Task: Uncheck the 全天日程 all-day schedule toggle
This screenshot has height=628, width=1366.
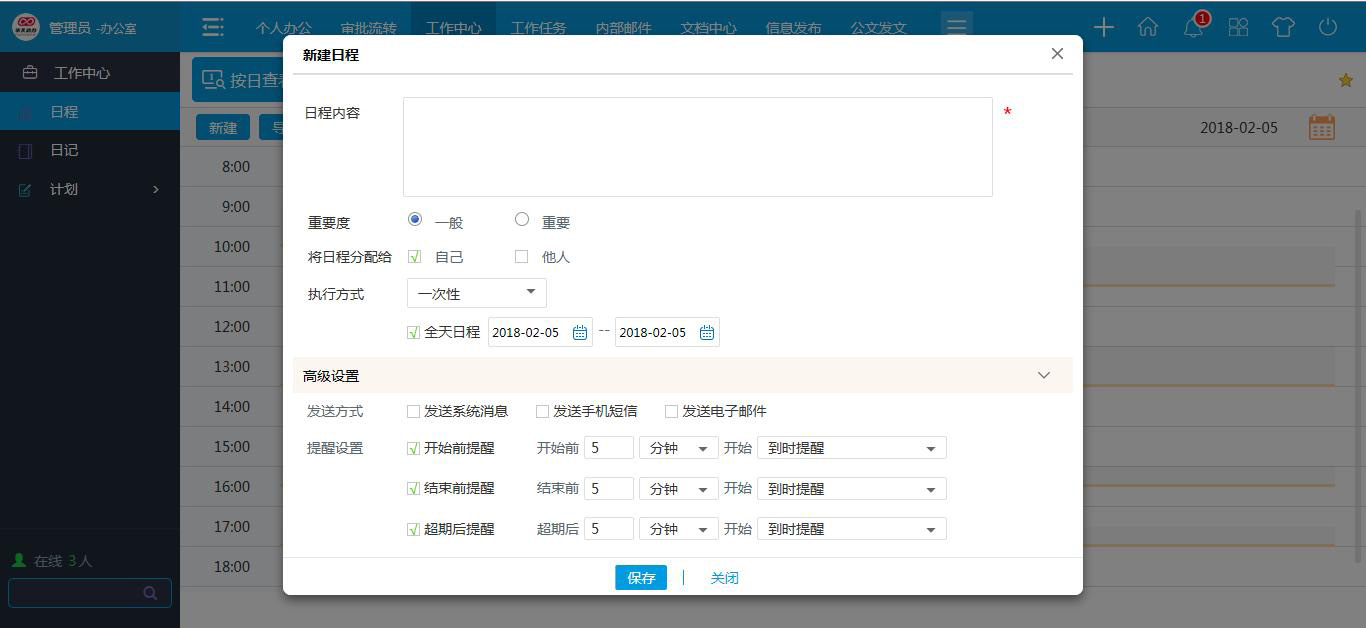Action: (412, 332)
